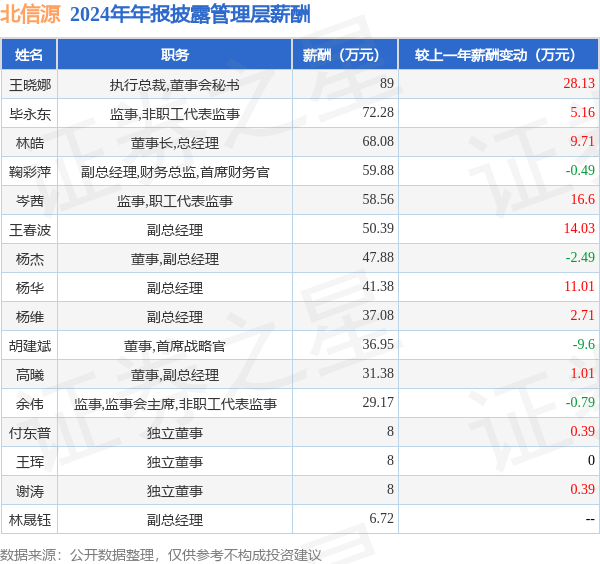This screenshot has height=564, width=600.
Task: Click salary value 36.95
Action: pyautogui.click(x=378, y=344)
